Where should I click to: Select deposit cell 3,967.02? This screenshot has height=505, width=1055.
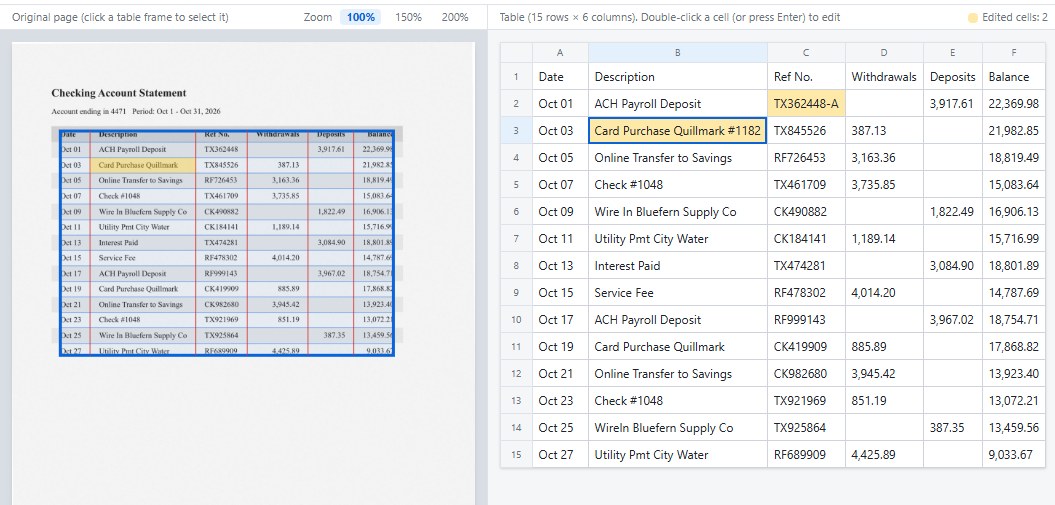[x=953, y=319]
